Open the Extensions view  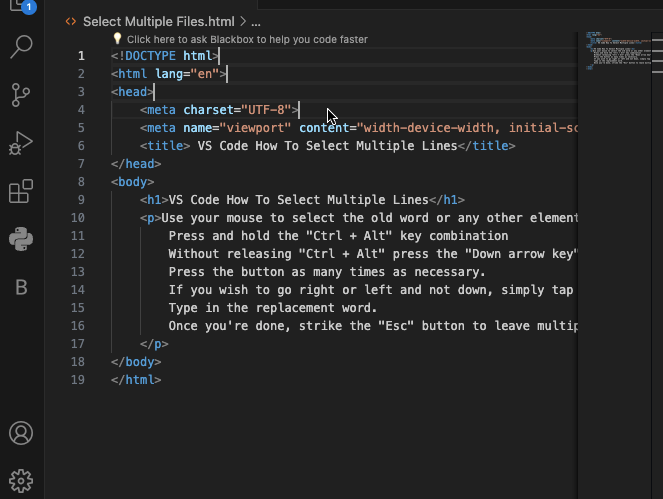coord(21,191)
